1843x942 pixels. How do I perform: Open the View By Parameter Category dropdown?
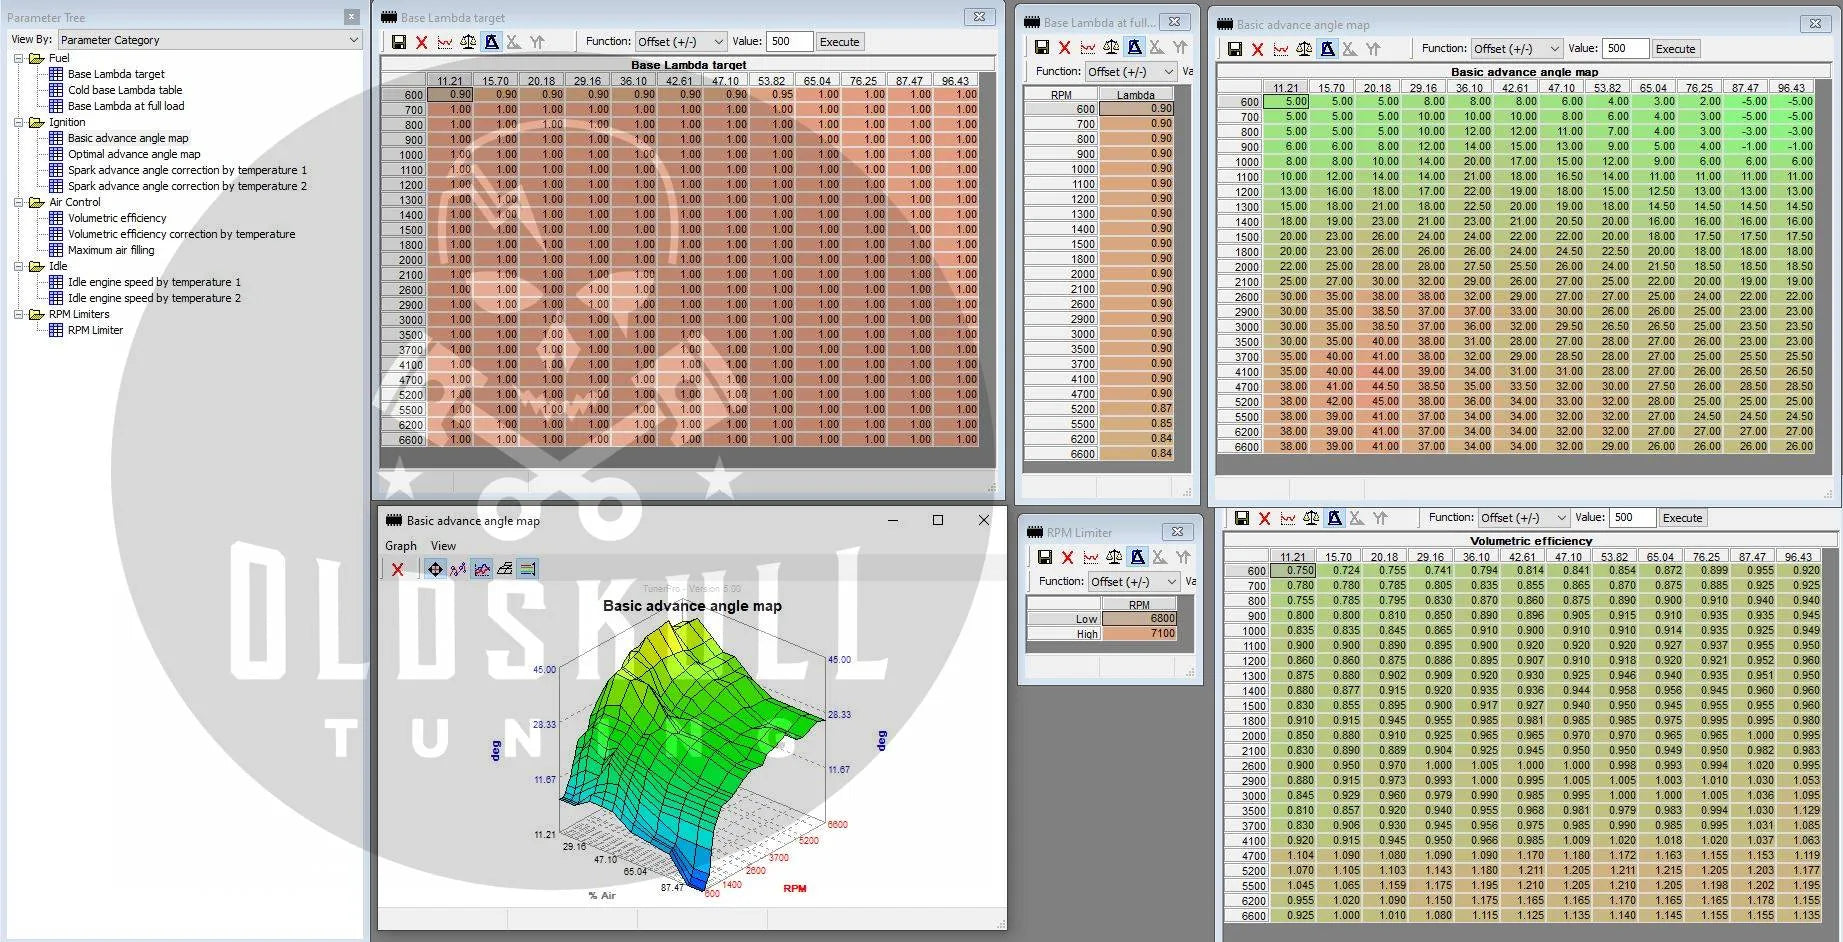[x=209, y=40]
